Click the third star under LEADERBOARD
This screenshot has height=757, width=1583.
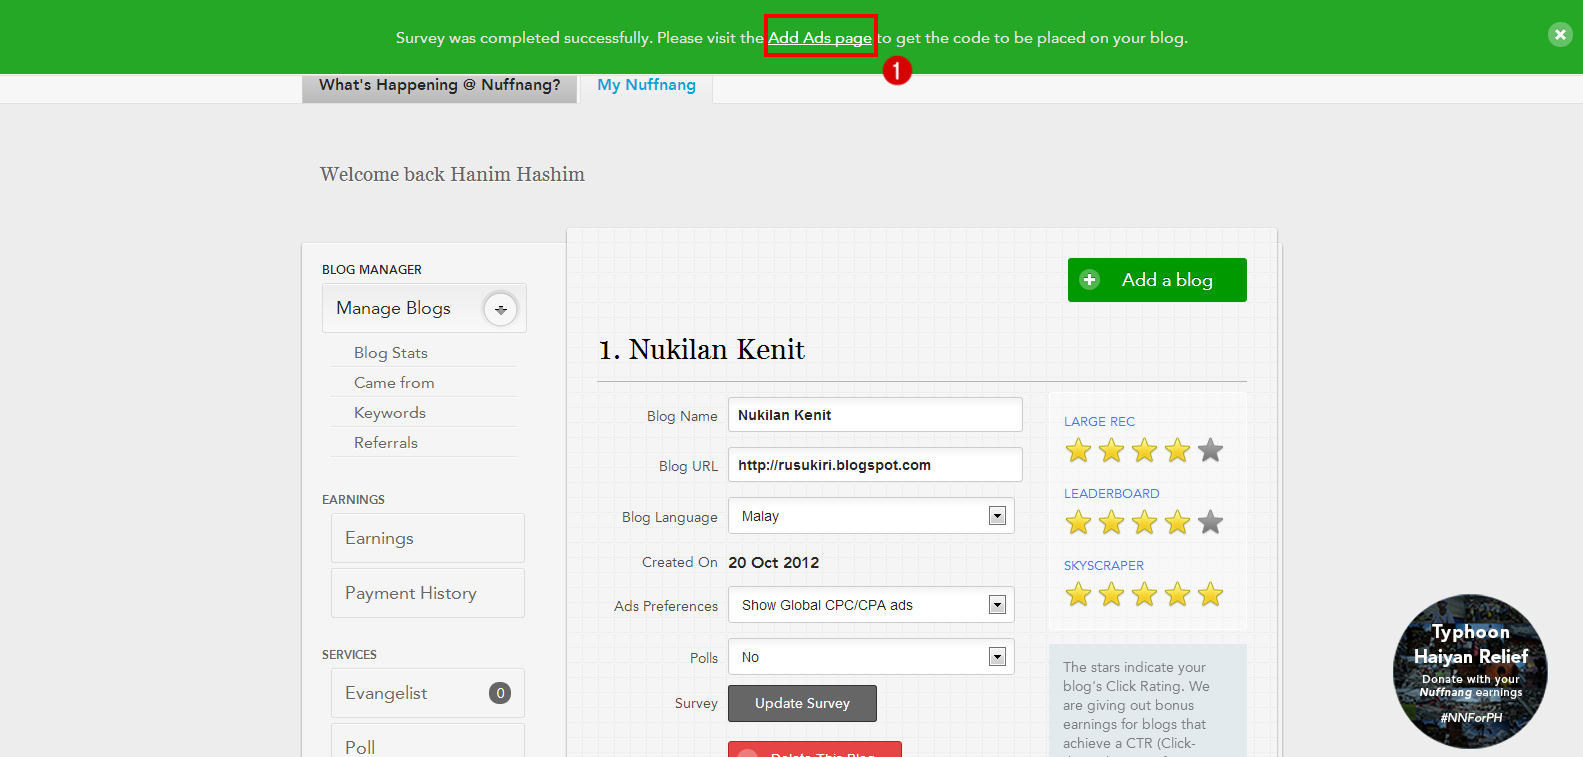pos(1144,523)
